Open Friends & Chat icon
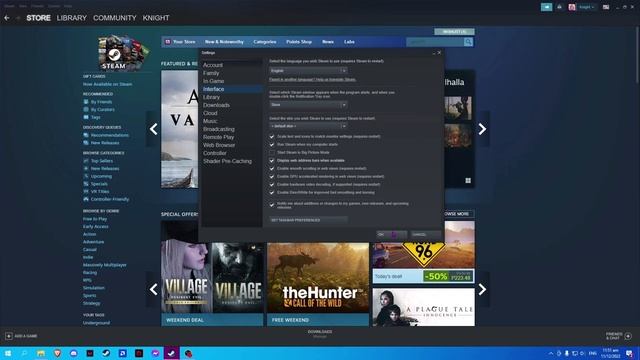This screenshot has width=640, height=360. 628,336
